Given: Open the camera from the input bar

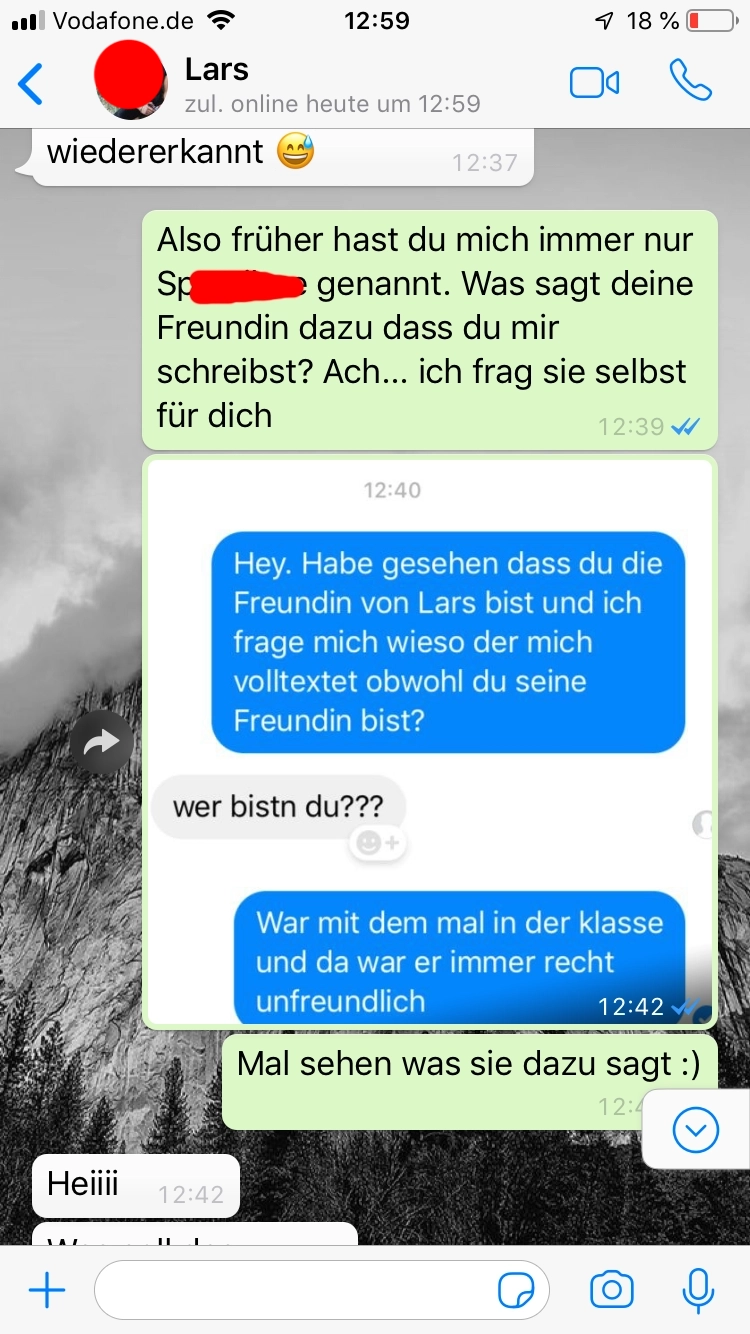Looking at the screenshot, I should [611, 1290].
